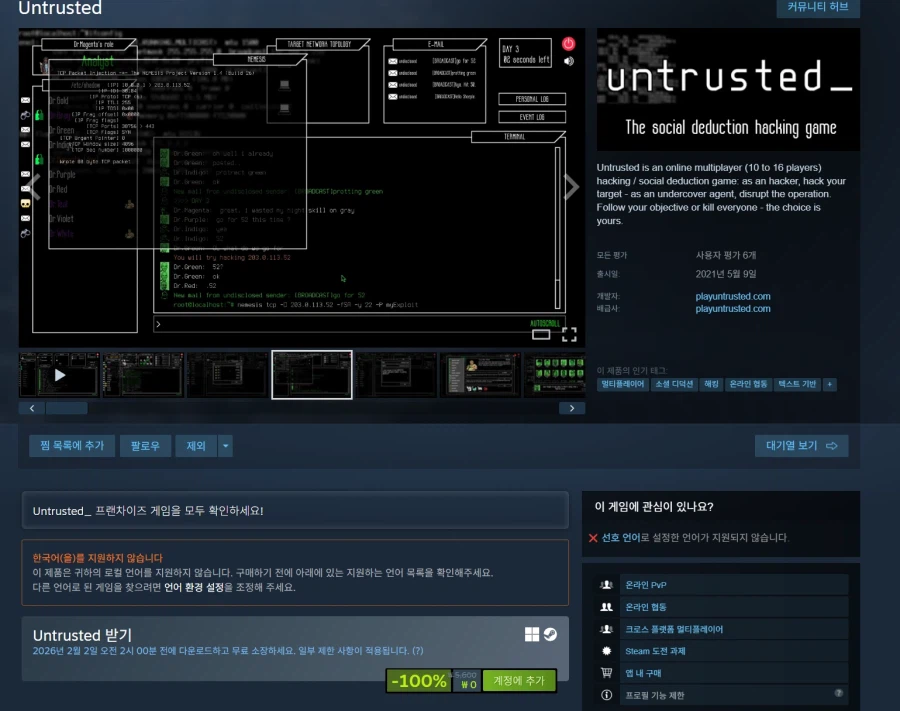
Task: Select the 소셜 디덕션 tag
Action: [x=675, y=384]
